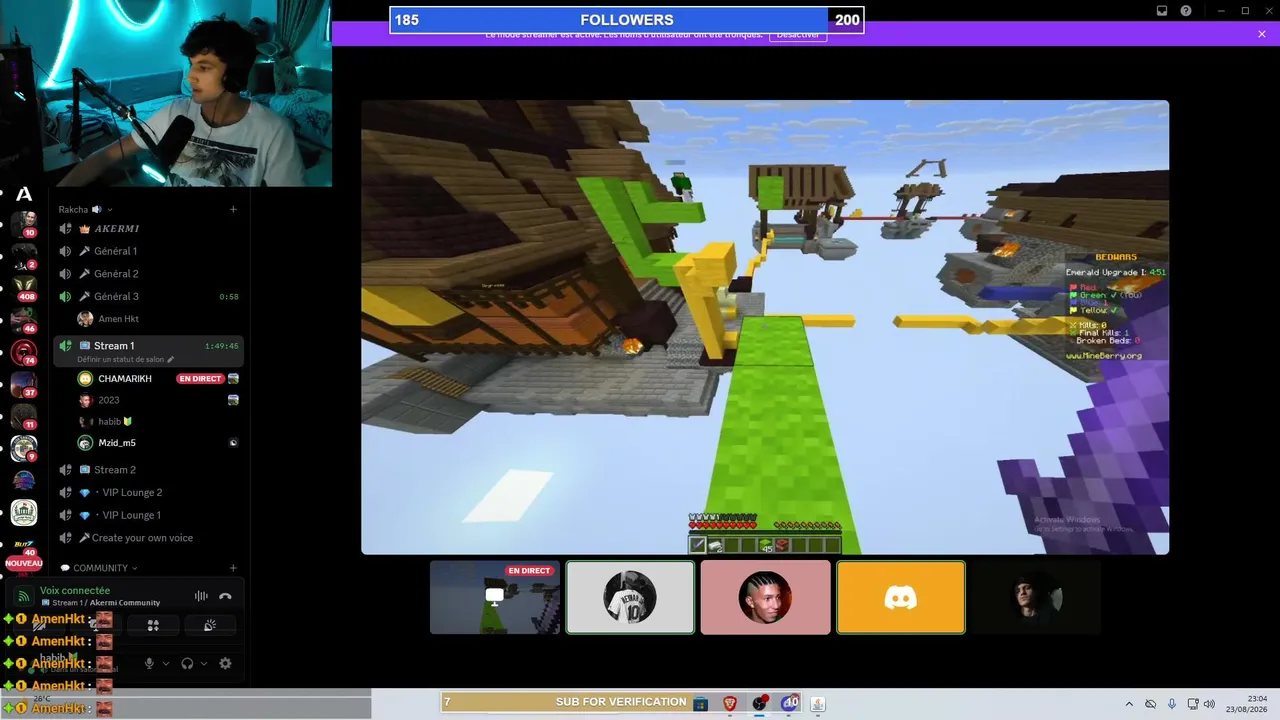Show hidden system tray icons
The height and width of the screenshot is (720, 1280).
pos(1129,704)
